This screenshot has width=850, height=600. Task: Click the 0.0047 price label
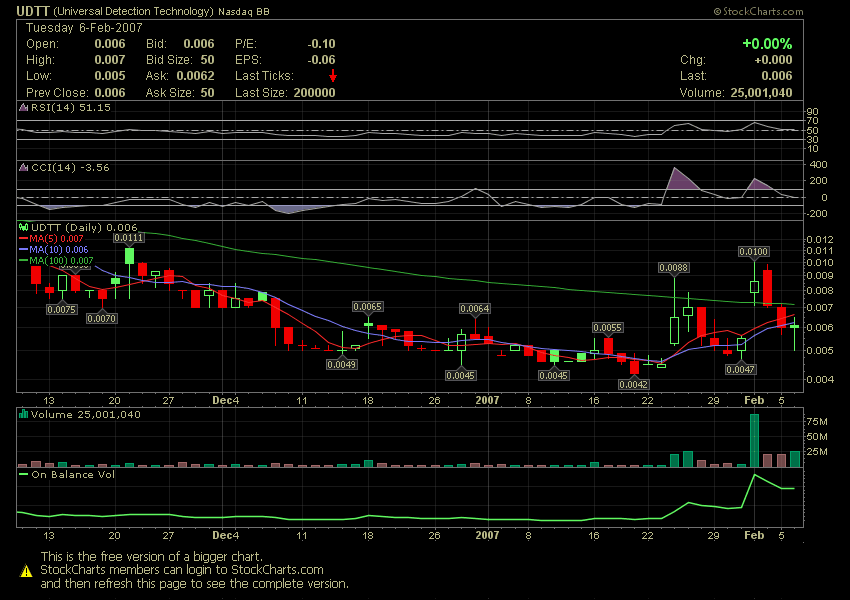coord(740,370)
